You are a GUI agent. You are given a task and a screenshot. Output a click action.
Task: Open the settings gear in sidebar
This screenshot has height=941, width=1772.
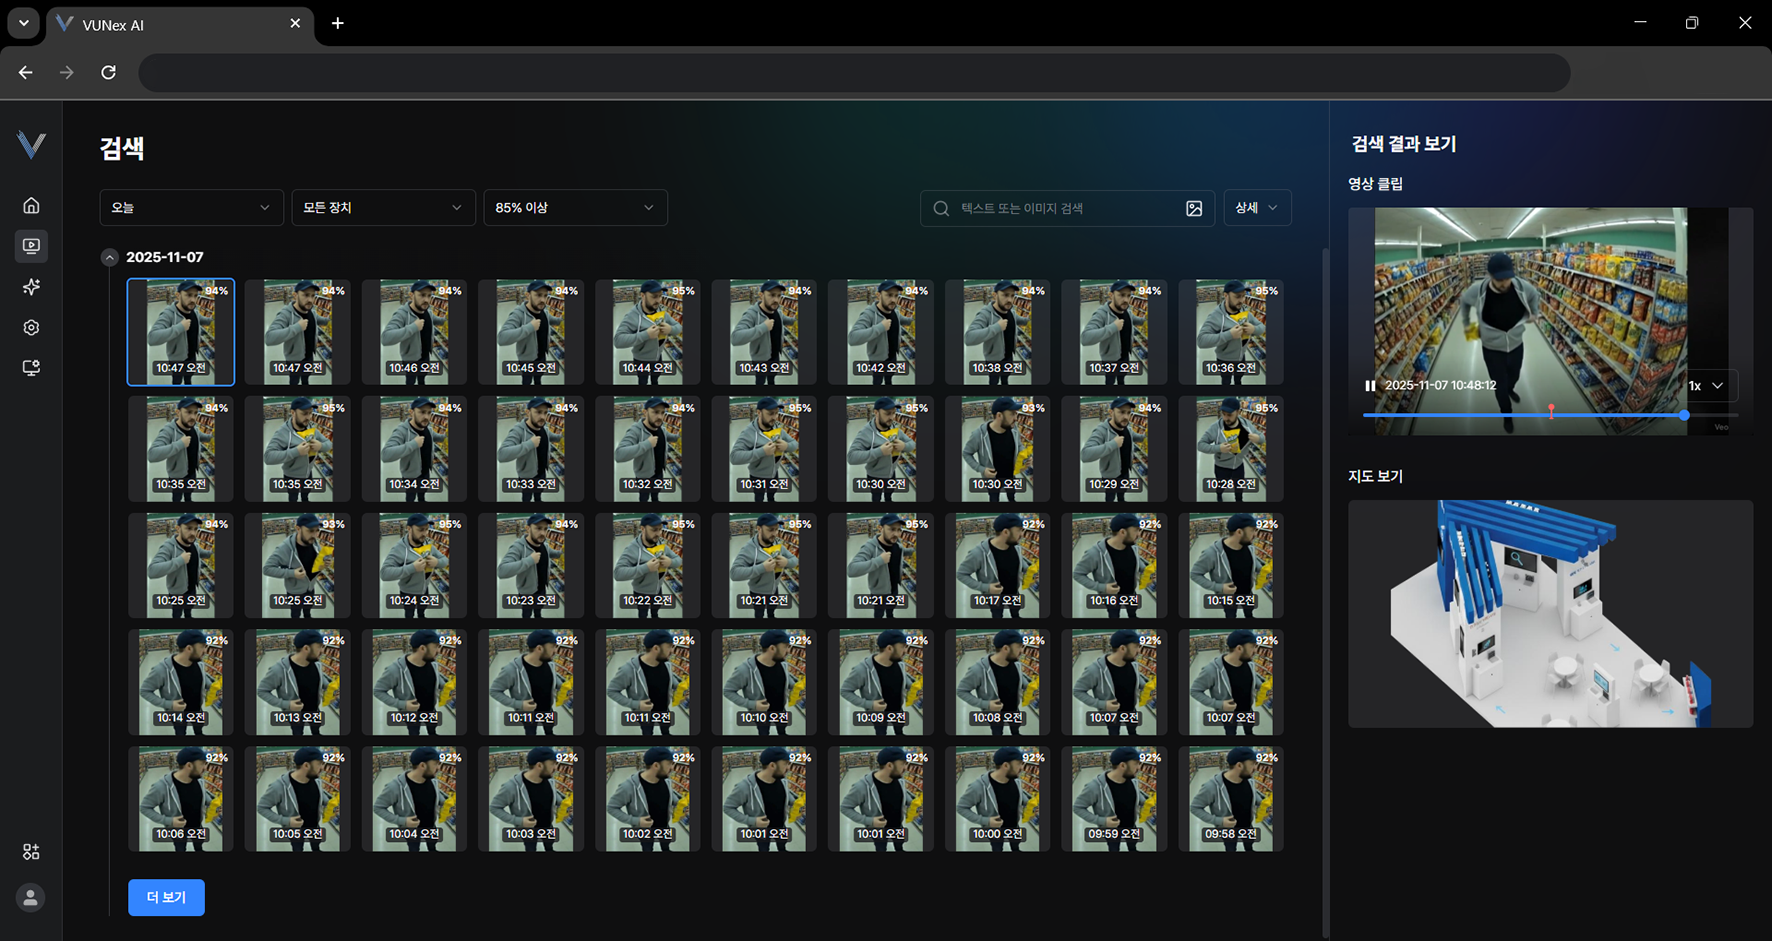click(x=31, y=328)
